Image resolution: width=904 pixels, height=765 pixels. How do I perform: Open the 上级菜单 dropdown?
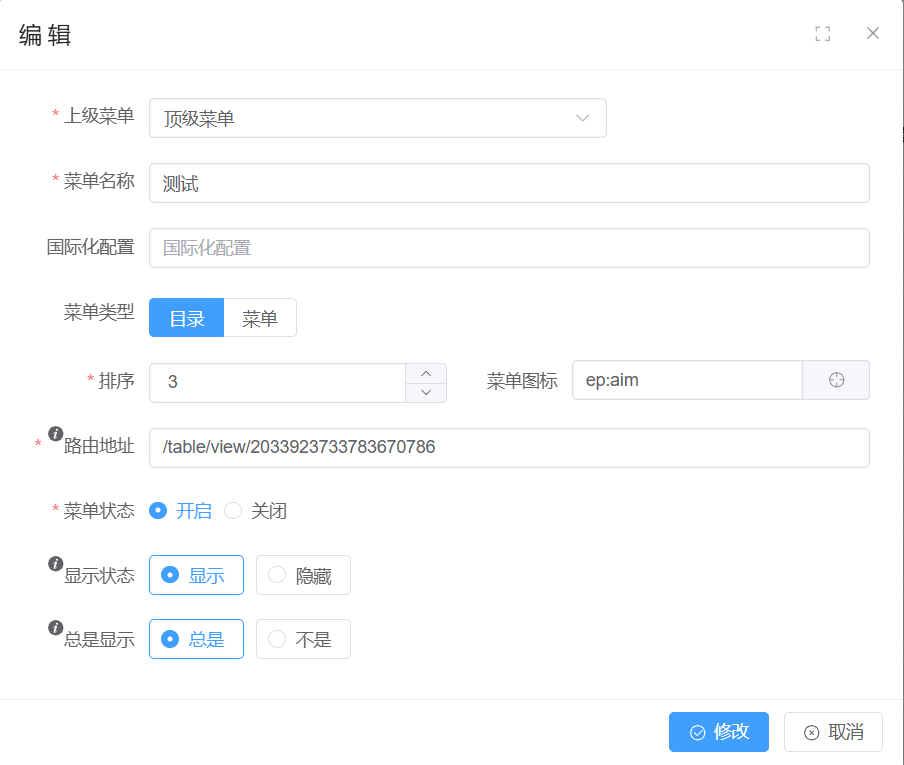pos(377,118)
